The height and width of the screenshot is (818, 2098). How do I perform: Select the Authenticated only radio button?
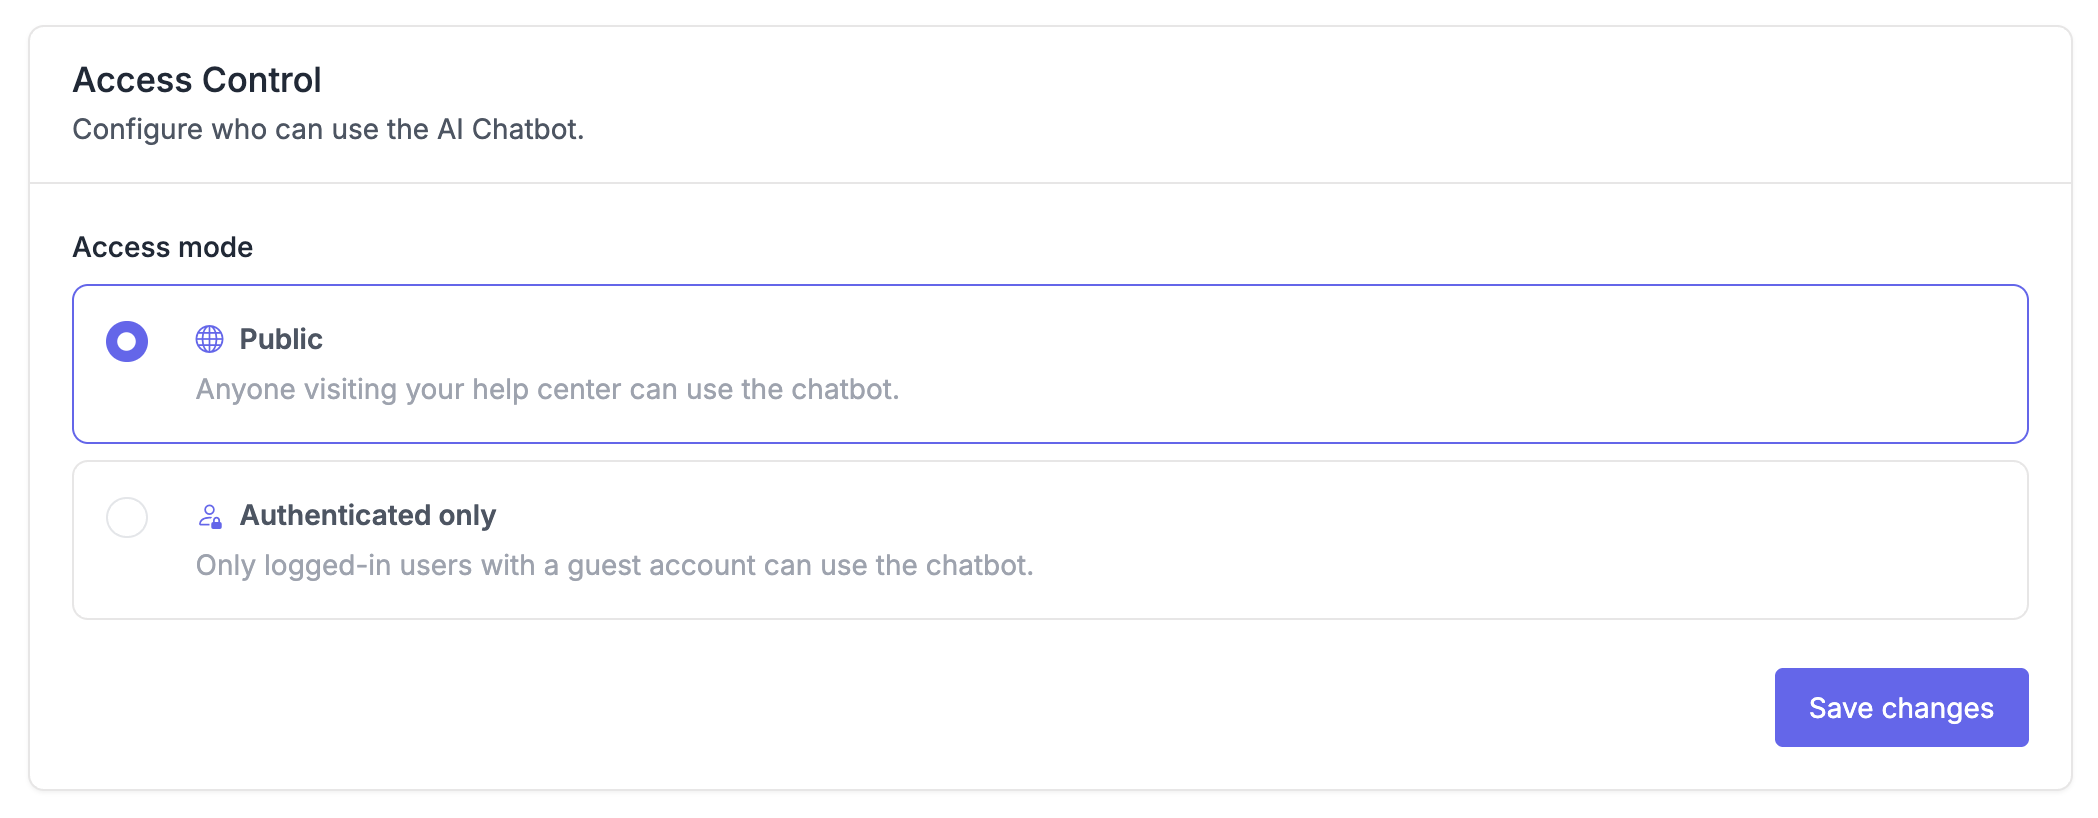coord(127,517)
